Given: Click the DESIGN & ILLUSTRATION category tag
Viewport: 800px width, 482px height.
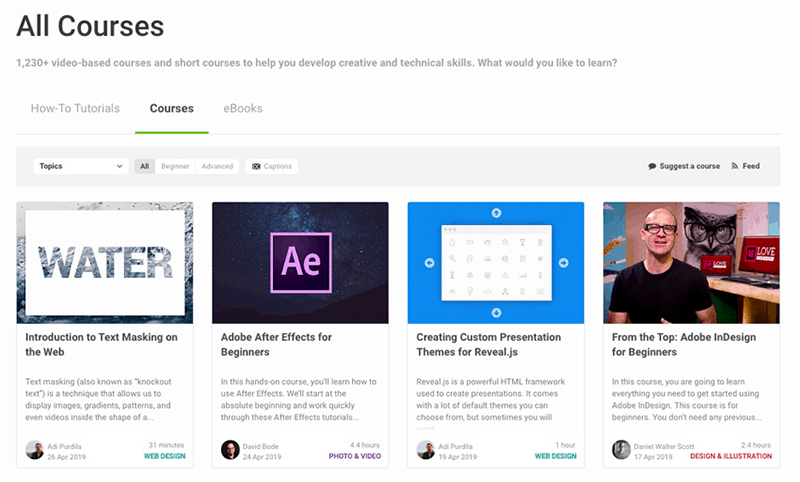Looking at the screenshot, I should 731,456.
